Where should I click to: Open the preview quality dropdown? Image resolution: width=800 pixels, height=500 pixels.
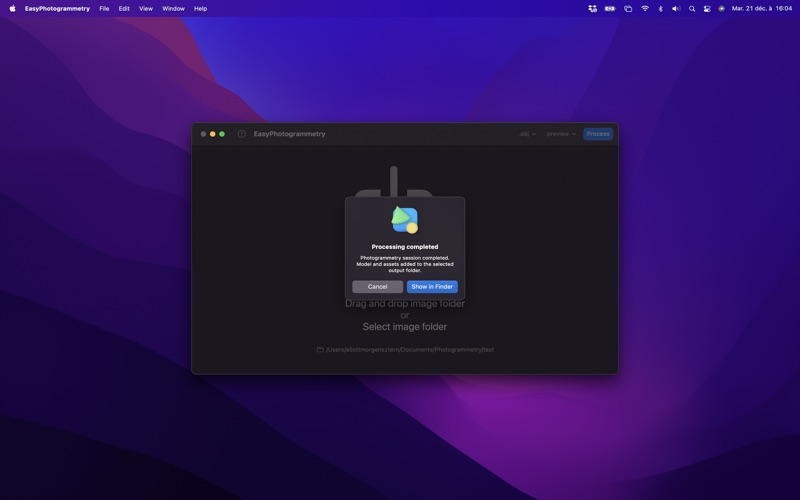coord(561,134)
